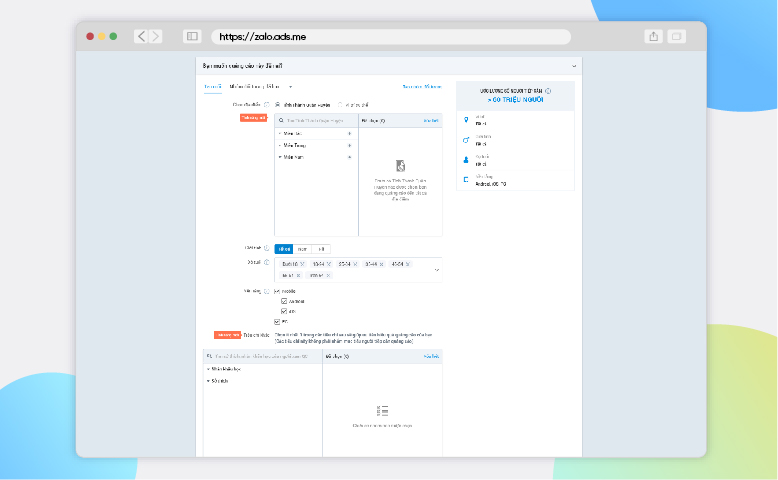
Task: Click magnifier icon in province search box
Action: (x=281, y=121)
